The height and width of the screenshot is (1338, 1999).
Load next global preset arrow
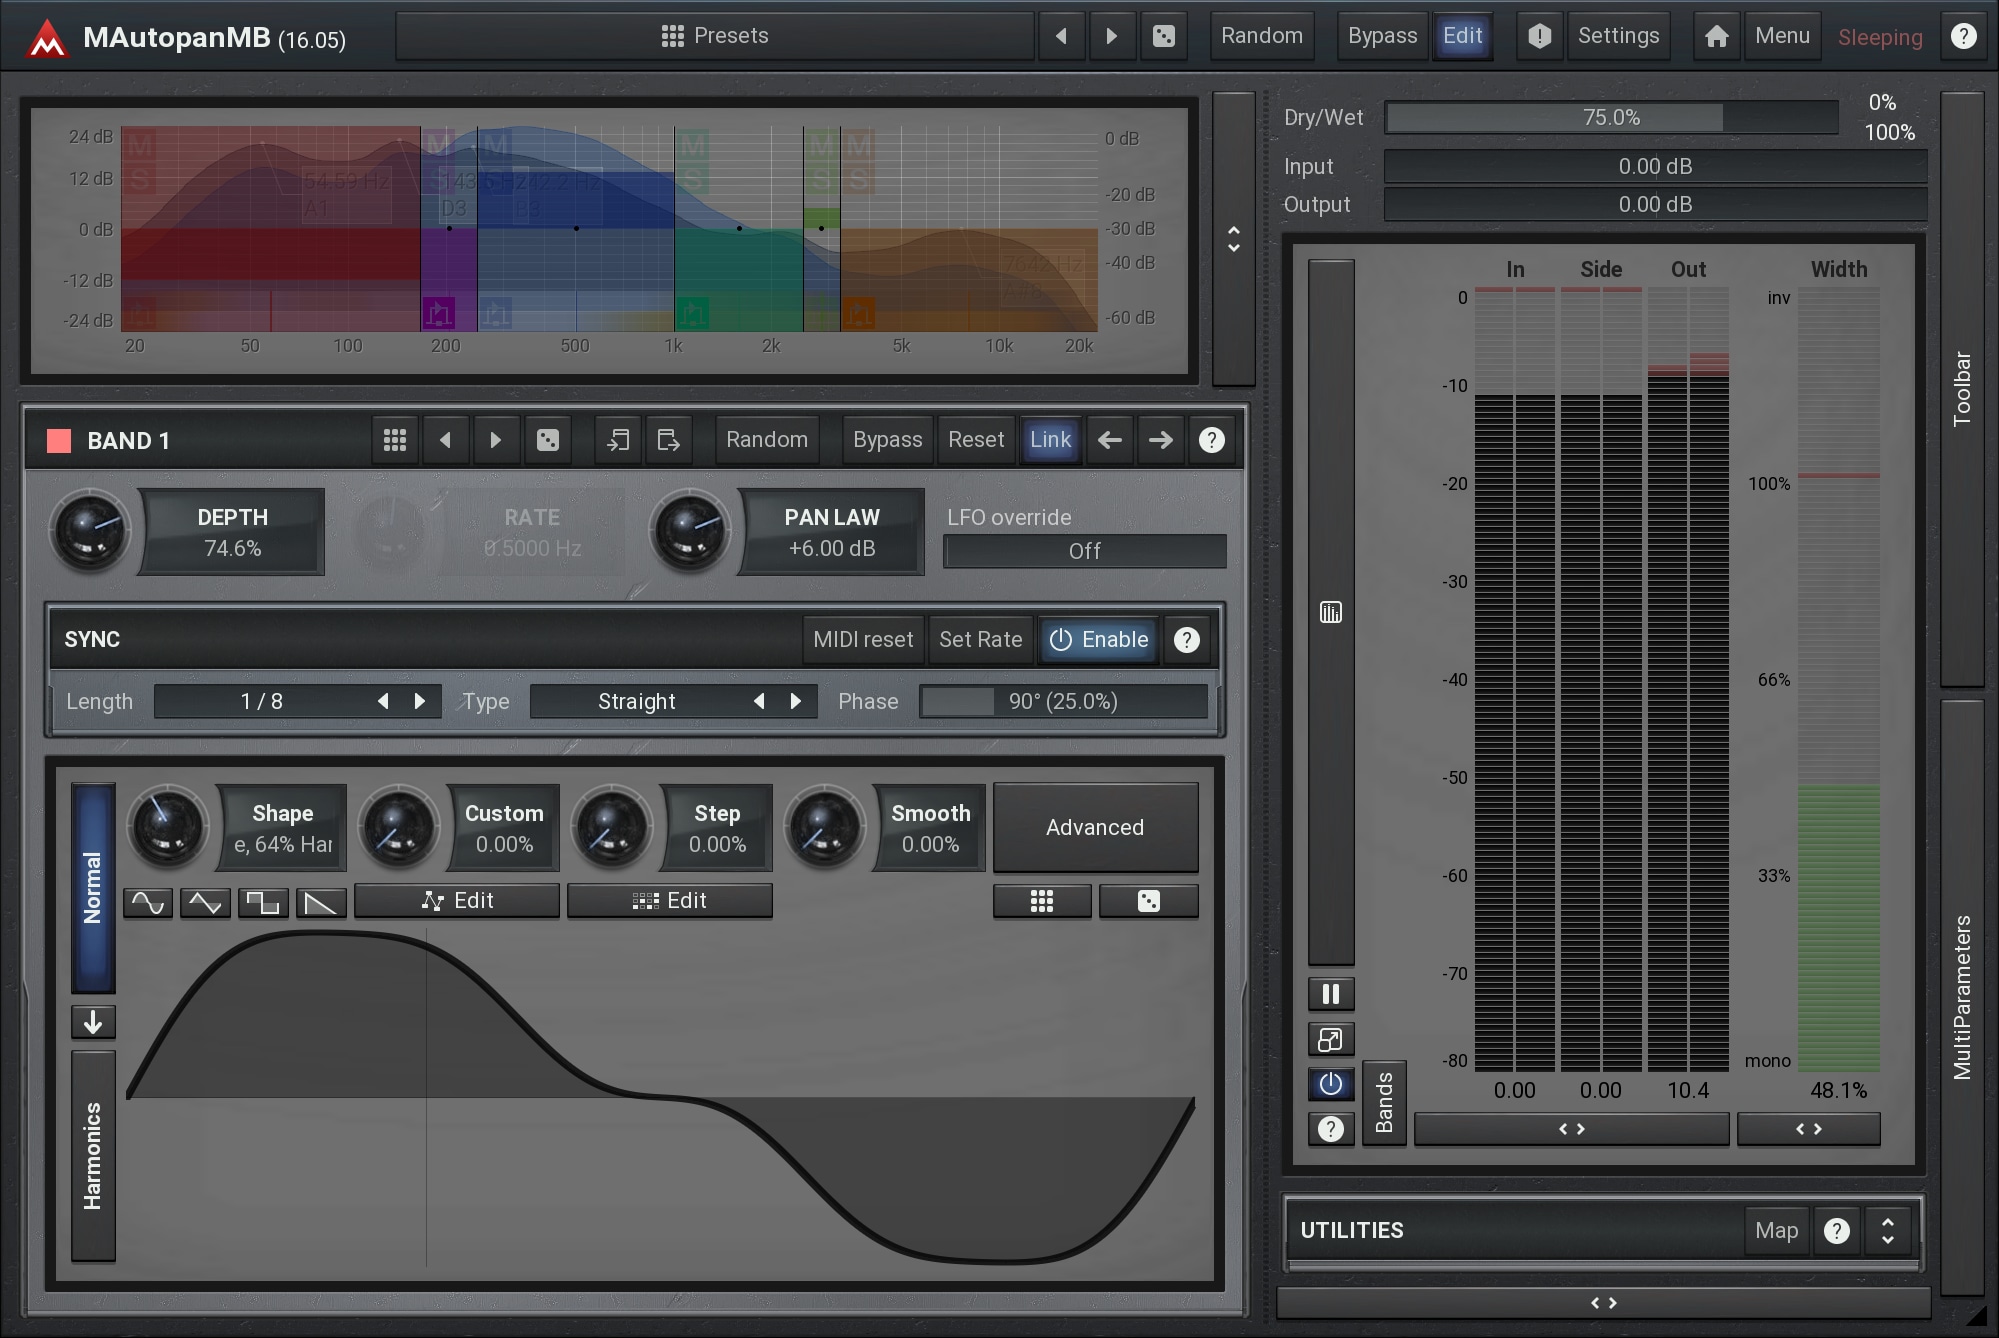[x=1112, y=36]
